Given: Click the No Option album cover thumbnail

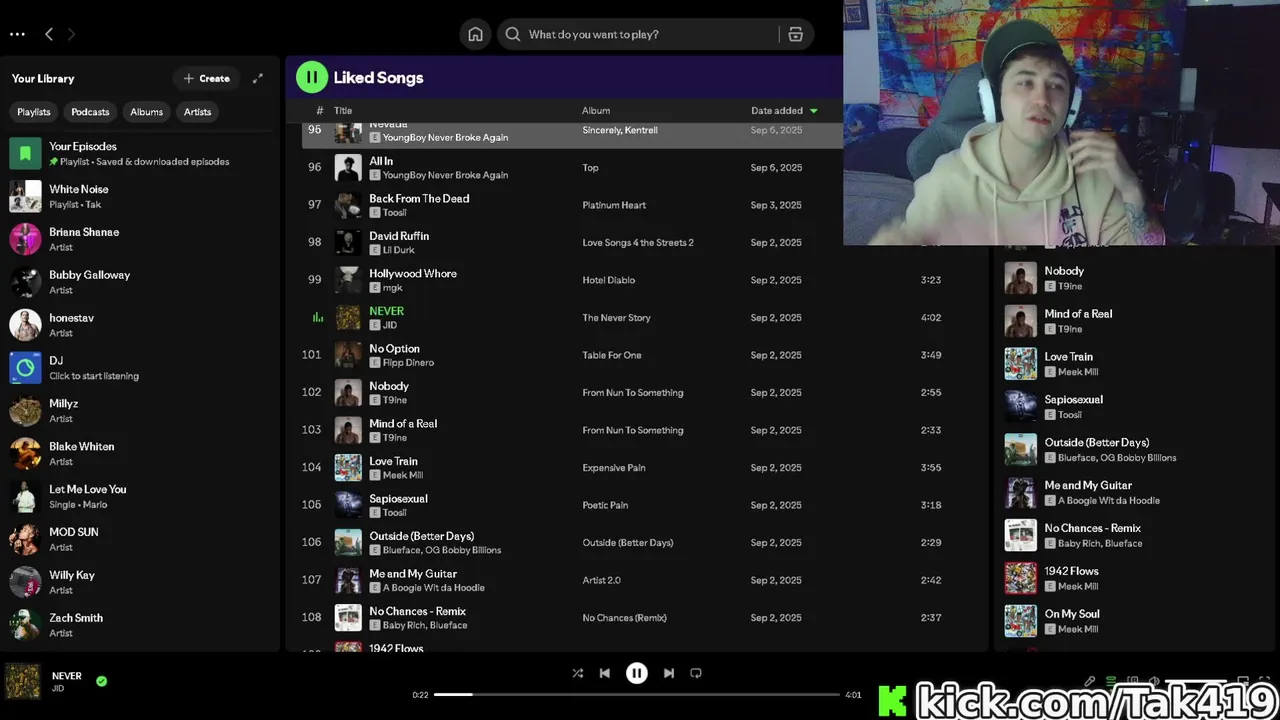Looking at the screenshot, I should click(x=348, y=355).
